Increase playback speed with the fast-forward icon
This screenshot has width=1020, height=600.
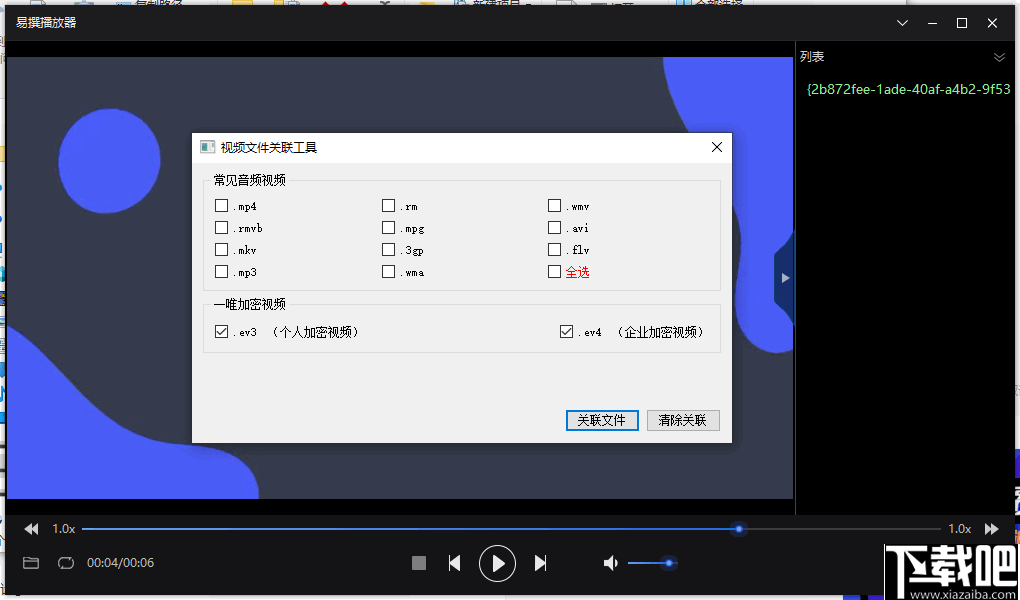coord(991,528)
